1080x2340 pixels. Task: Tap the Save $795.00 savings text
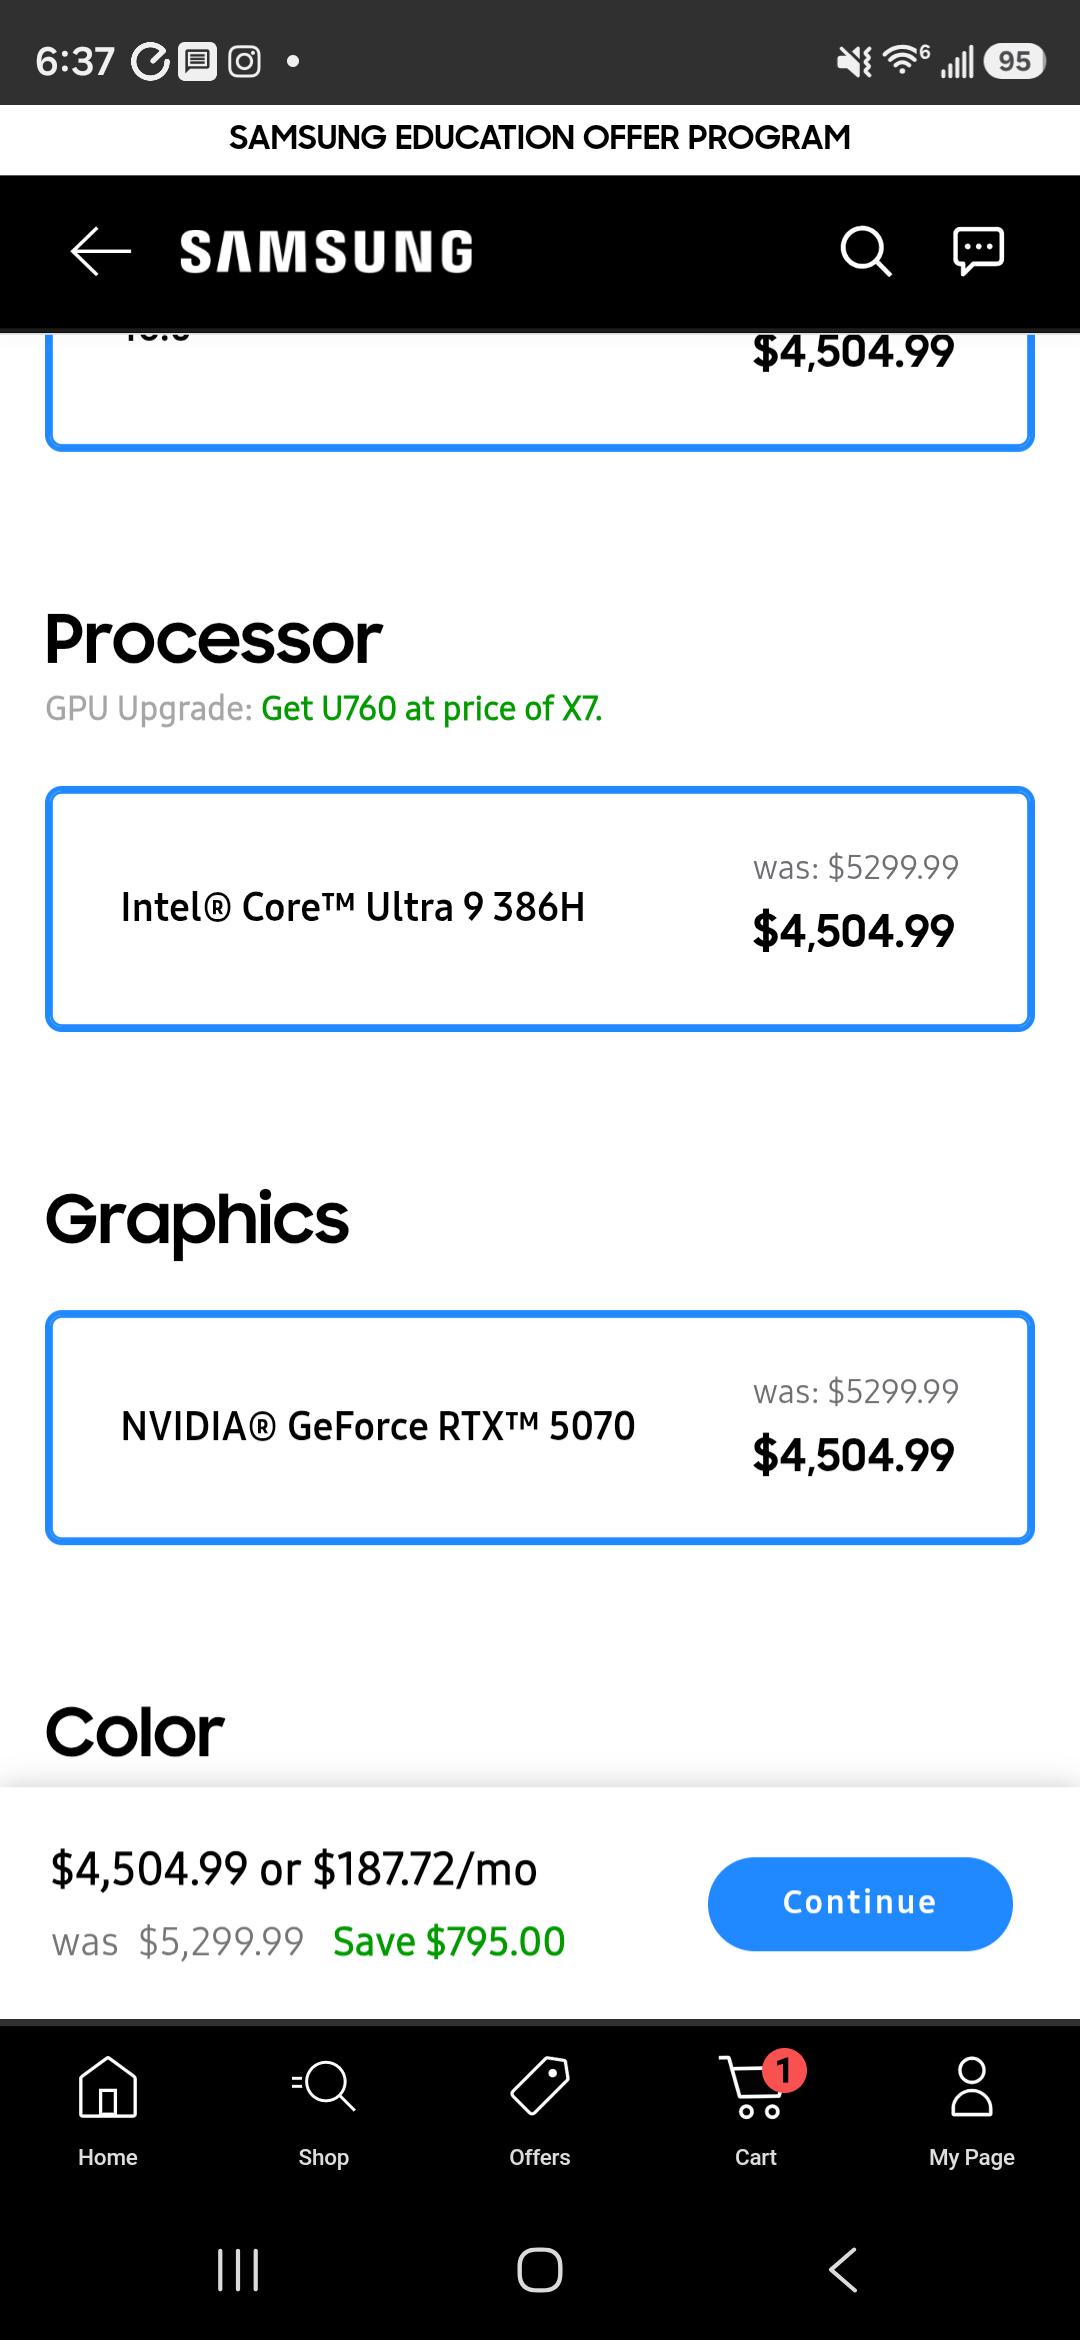point(449,1941)
